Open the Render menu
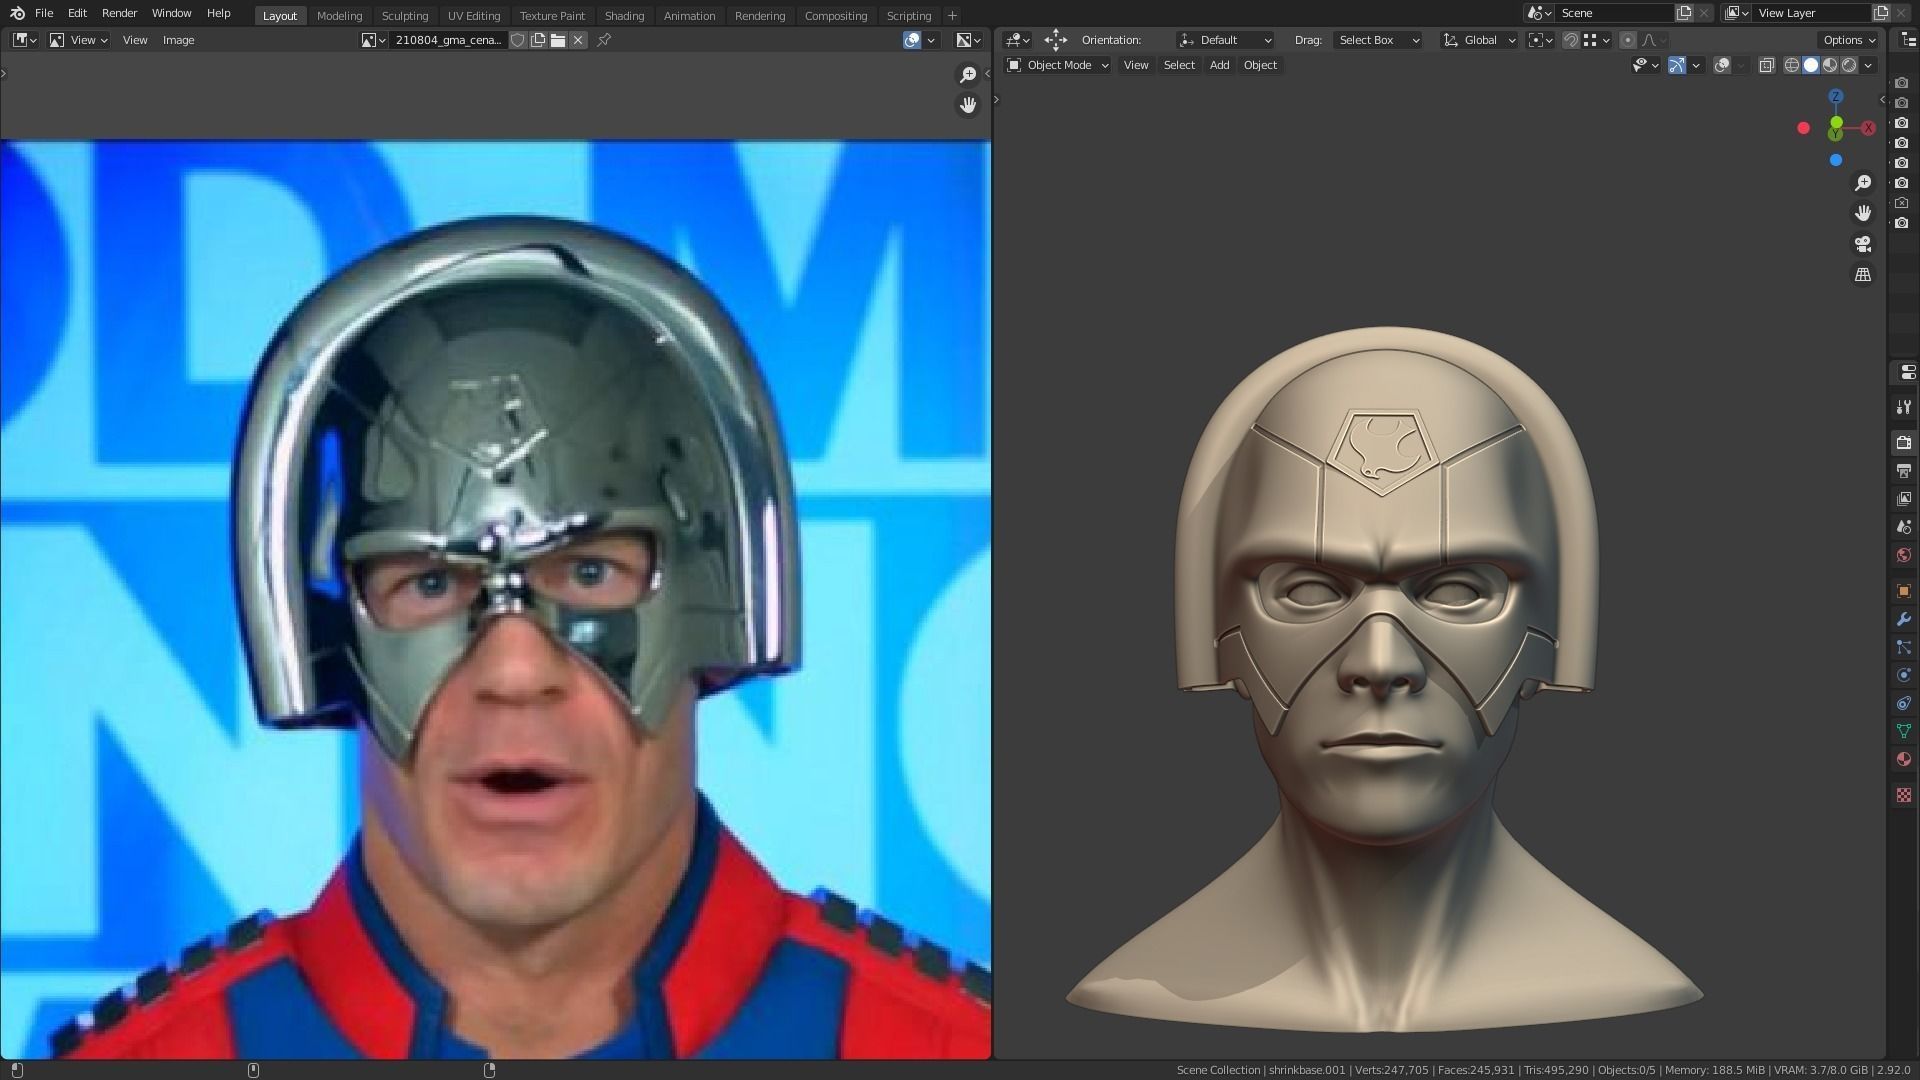The width and height of the screenshot is (1920, 1080). tap(119, 13)
